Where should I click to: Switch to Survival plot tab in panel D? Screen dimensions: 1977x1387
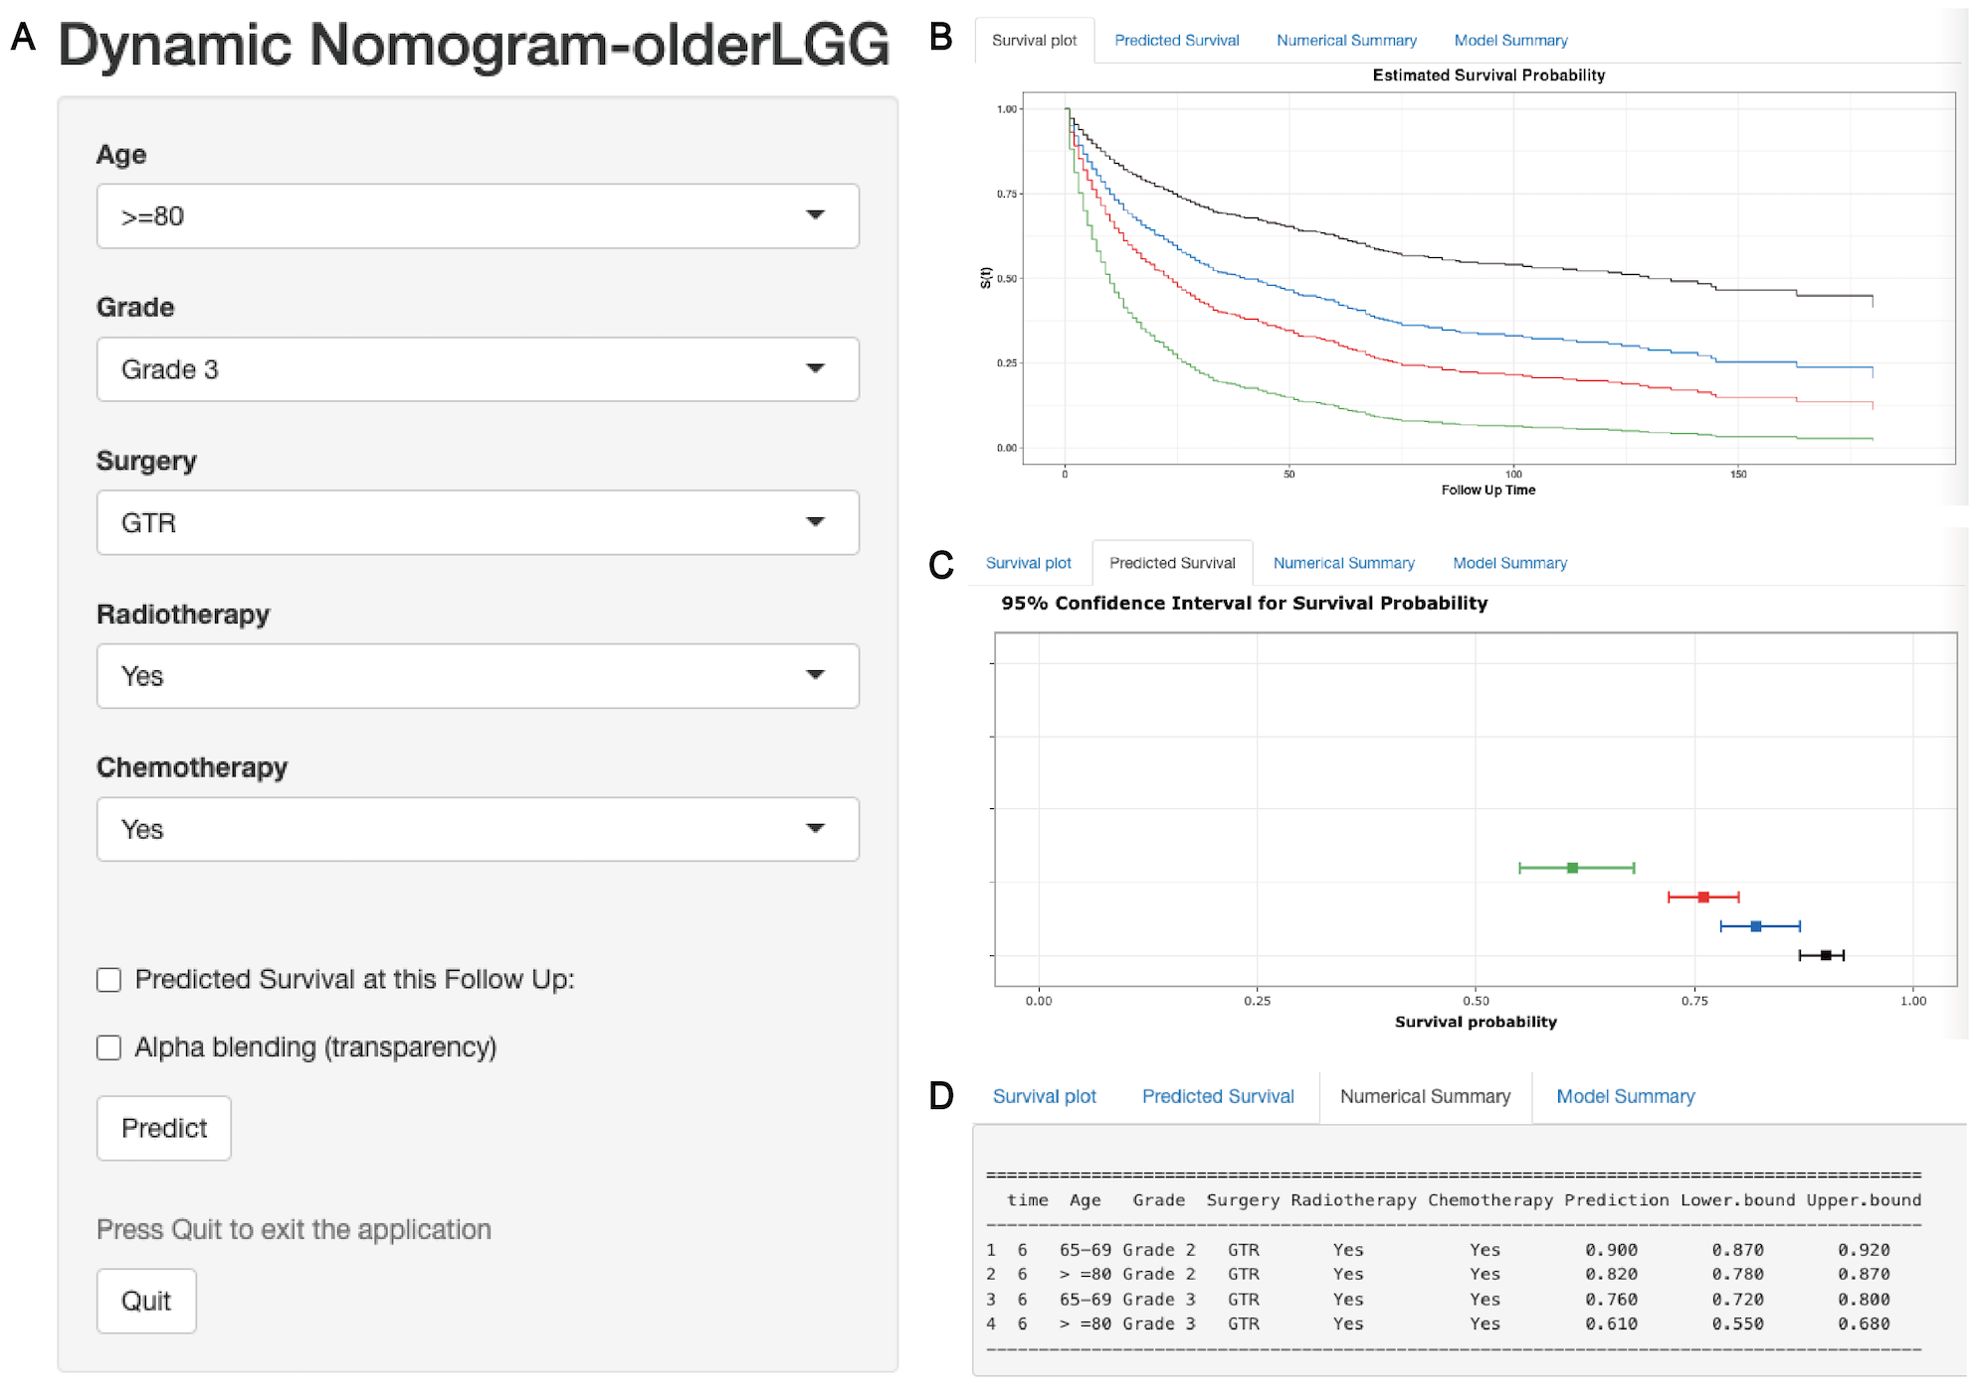[1044, 1096]
